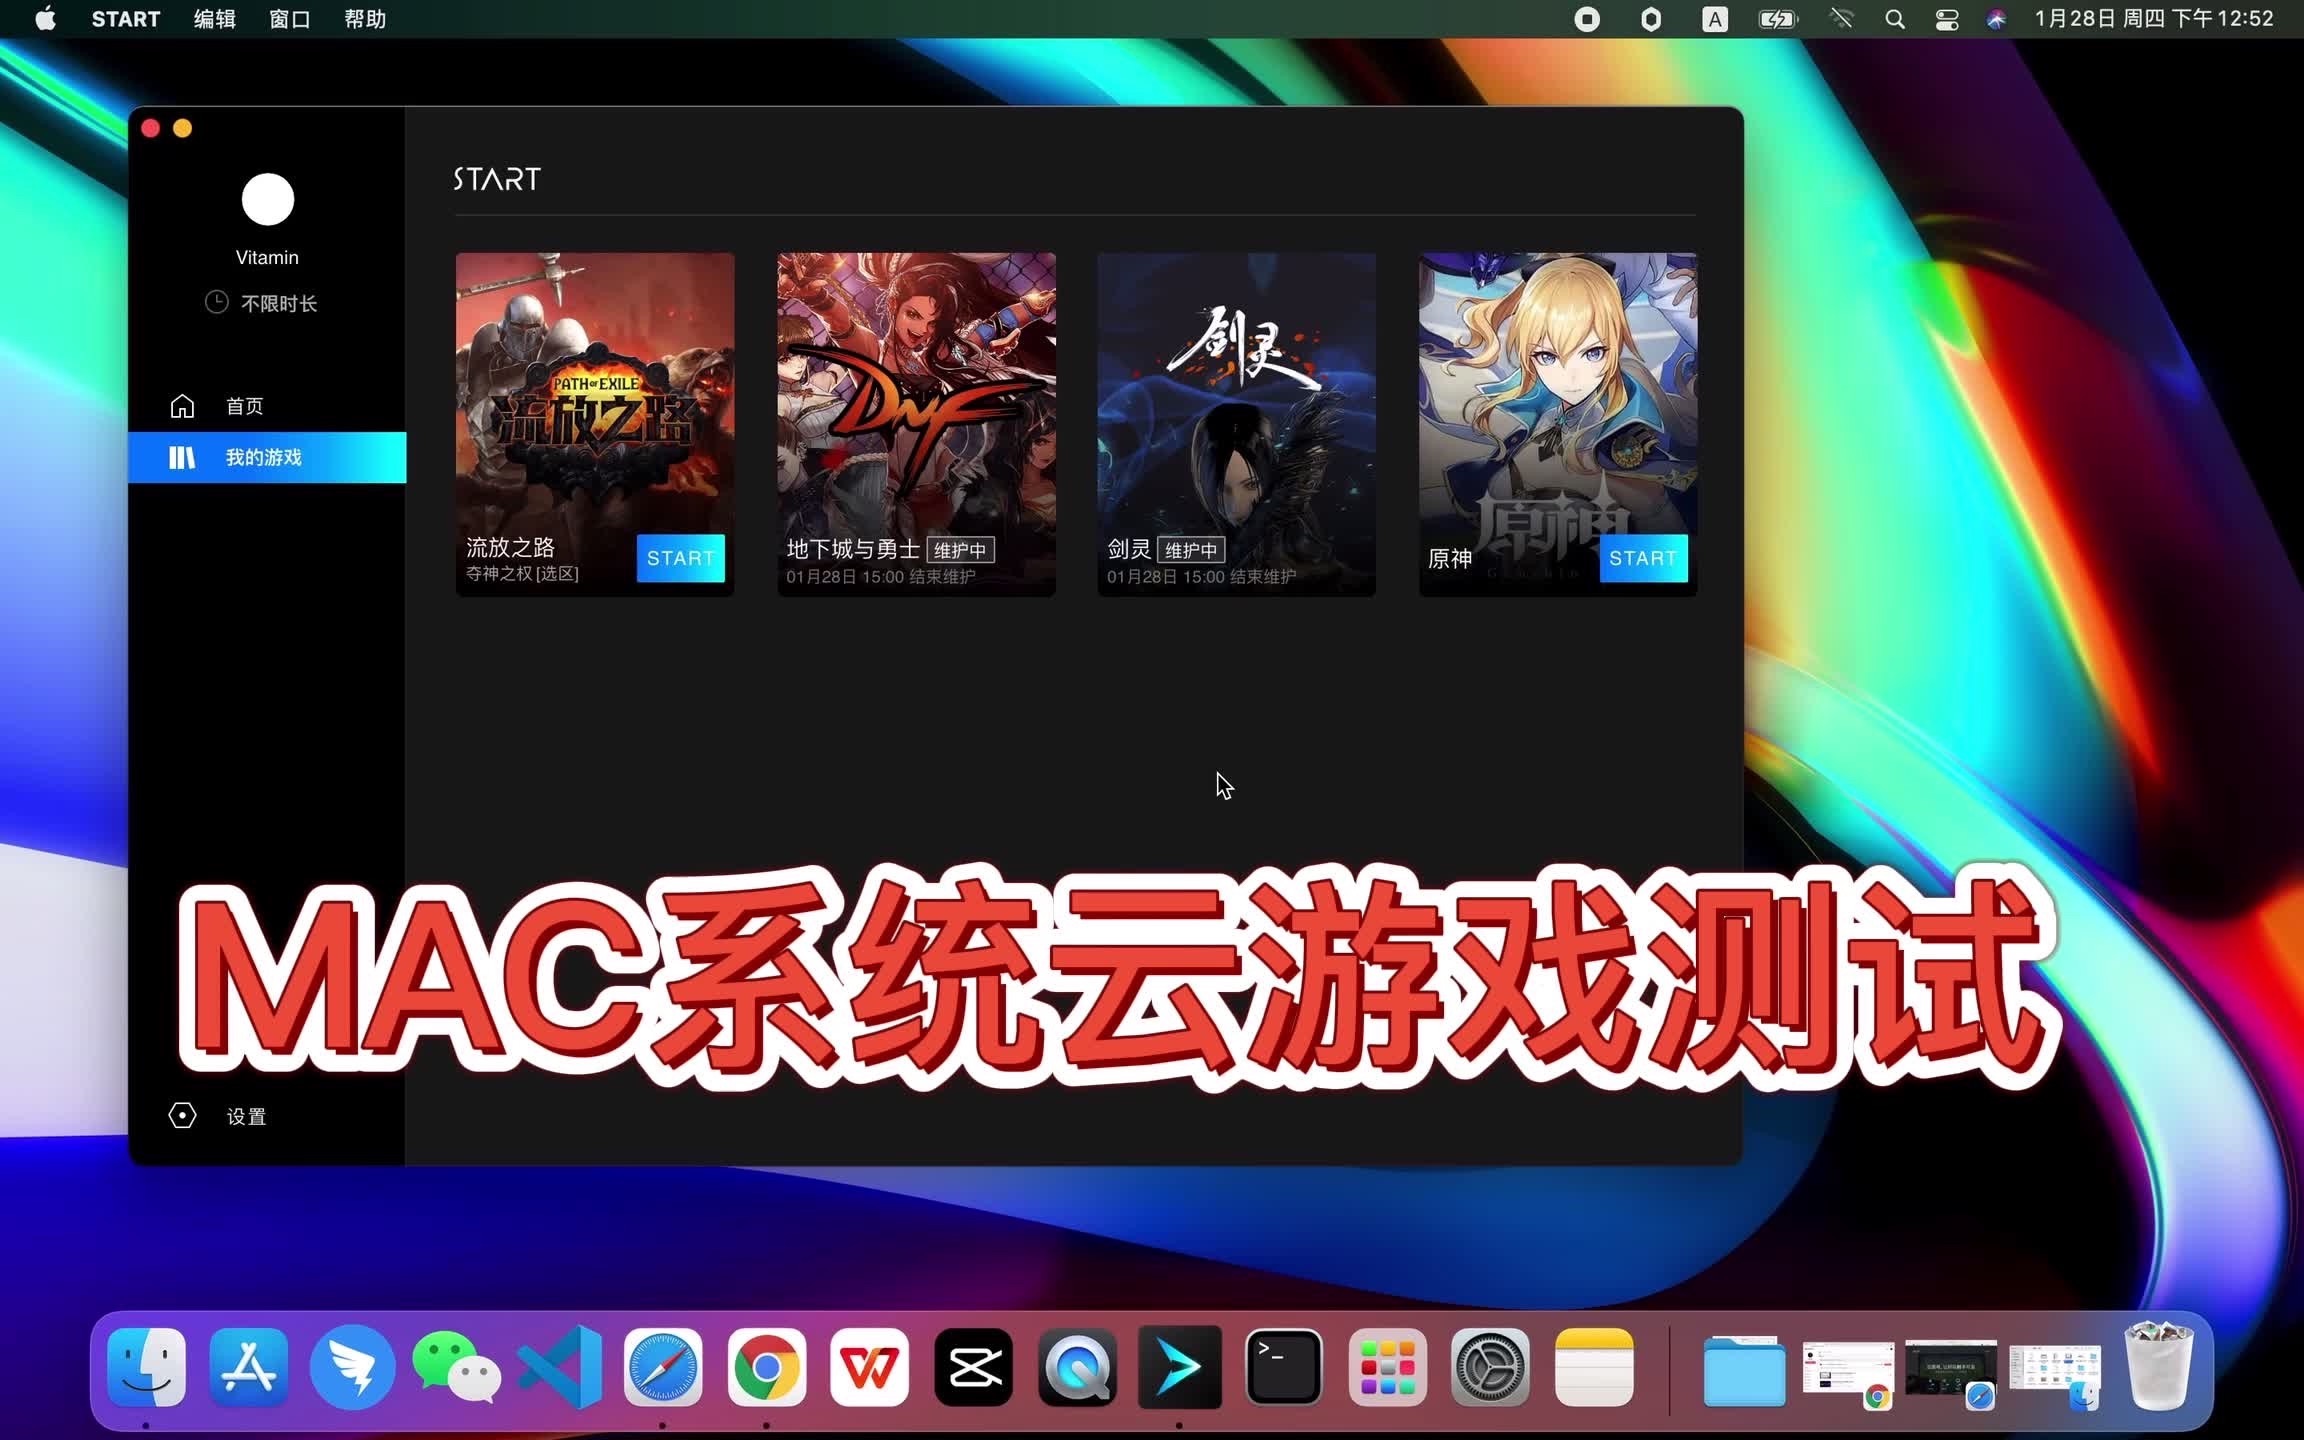2304x1440 pixels.
Task: Open the Apple menu
Action: pyautogui.click(x=45, y=19)
